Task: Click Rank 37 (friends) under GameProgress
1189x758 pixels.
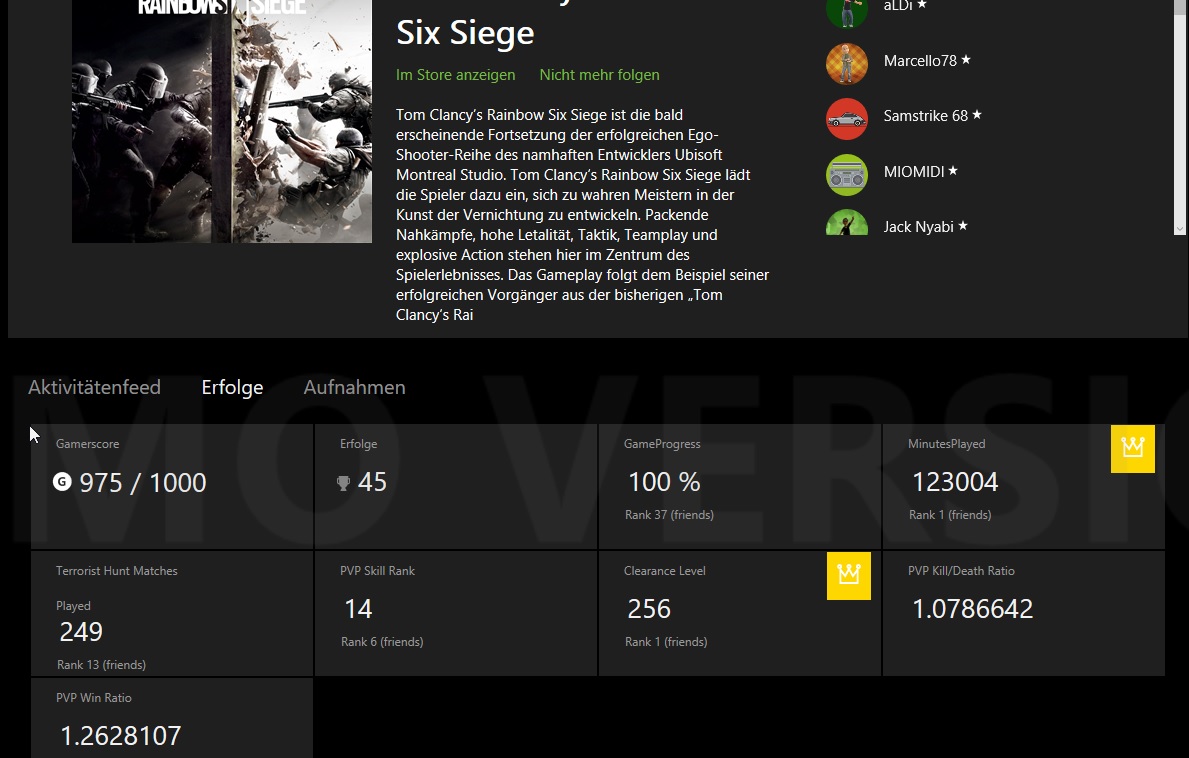Action: tap(670, 515)
